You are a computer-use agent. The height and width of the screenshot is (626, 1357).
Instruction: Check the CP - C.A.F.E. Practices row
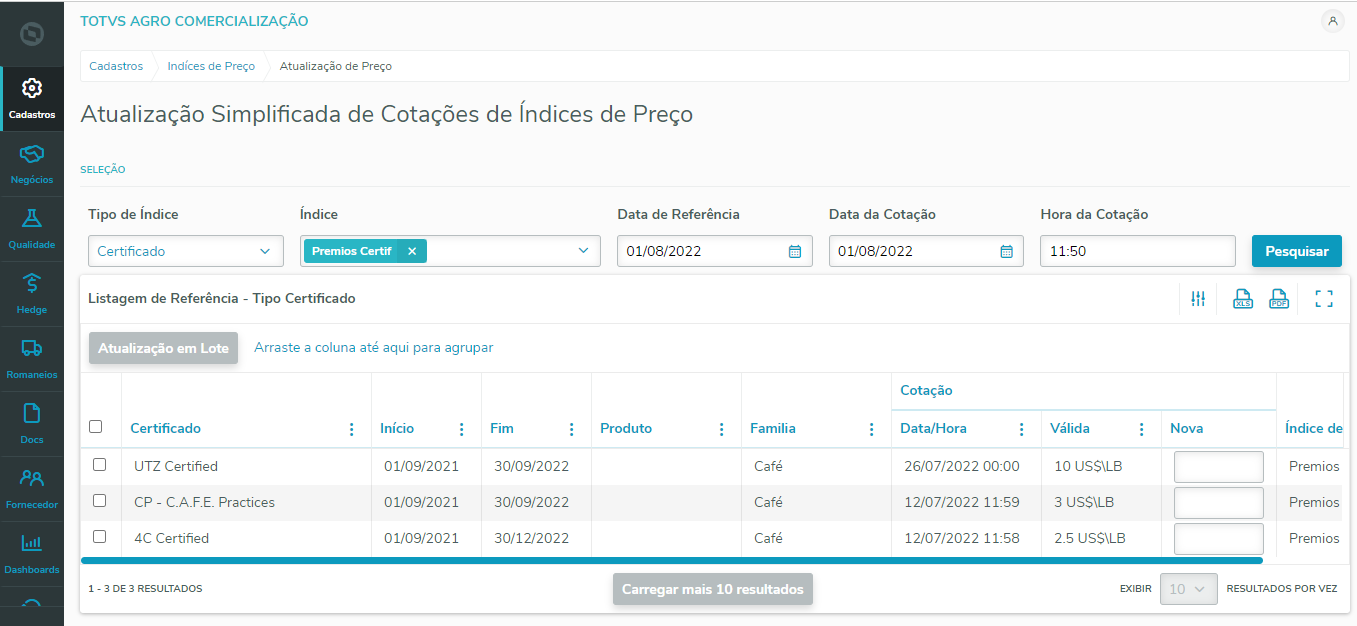pyautogui.click(x=99, y=501)
